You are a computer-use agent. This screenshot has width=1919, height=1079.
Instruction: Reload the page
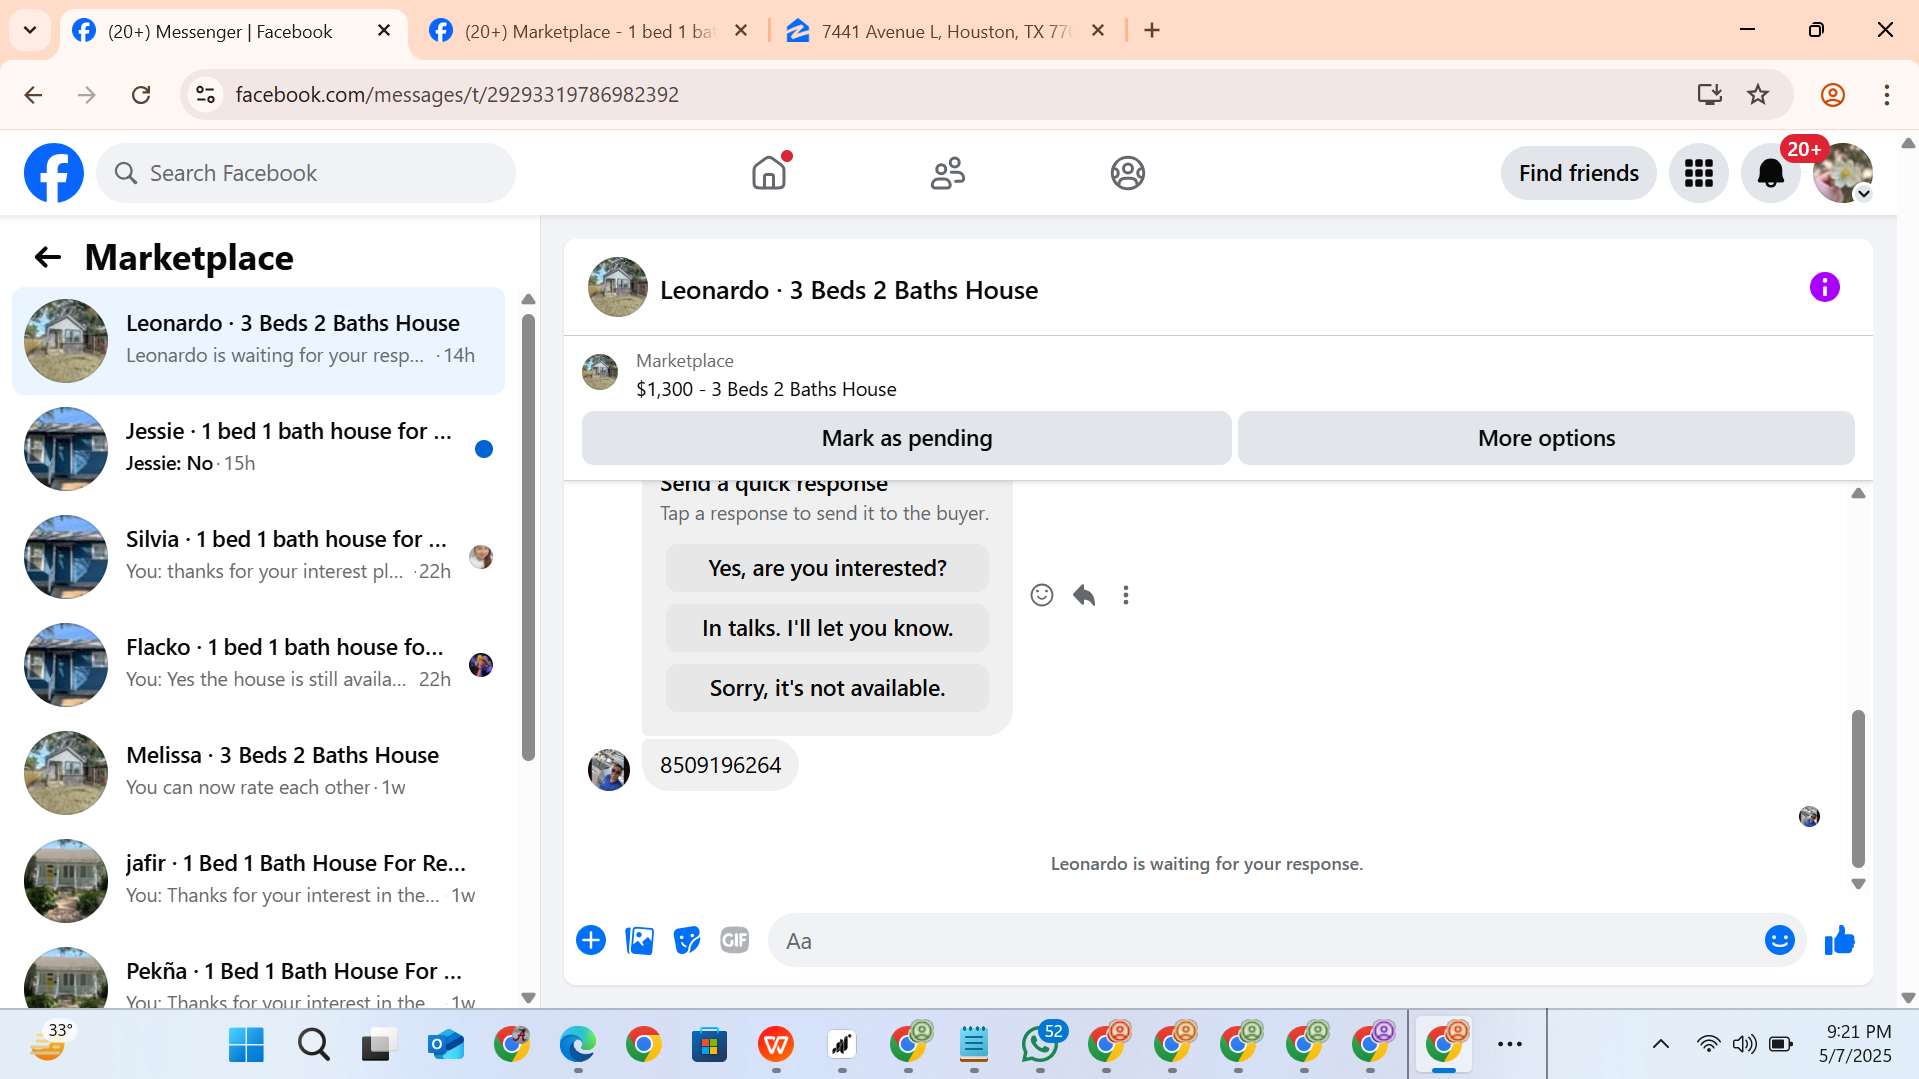(x=141, y=95)
